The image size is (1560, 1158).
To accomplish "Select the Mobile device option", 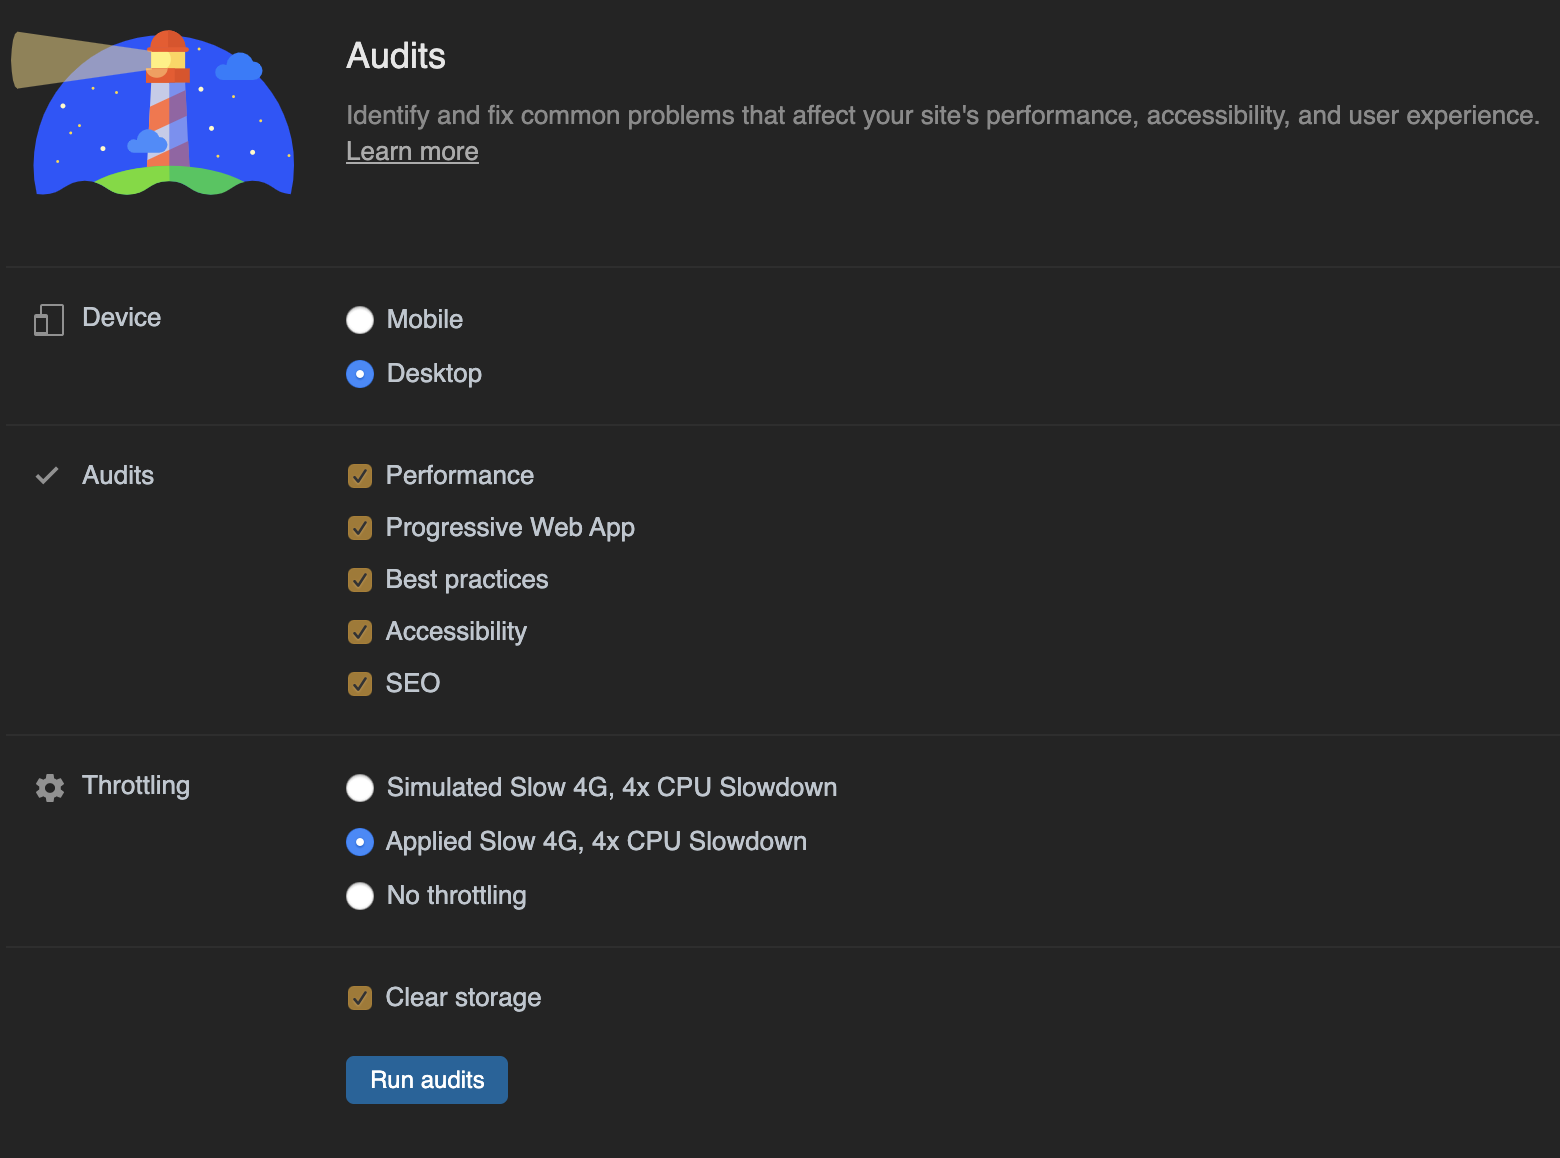I will (359, 320).
